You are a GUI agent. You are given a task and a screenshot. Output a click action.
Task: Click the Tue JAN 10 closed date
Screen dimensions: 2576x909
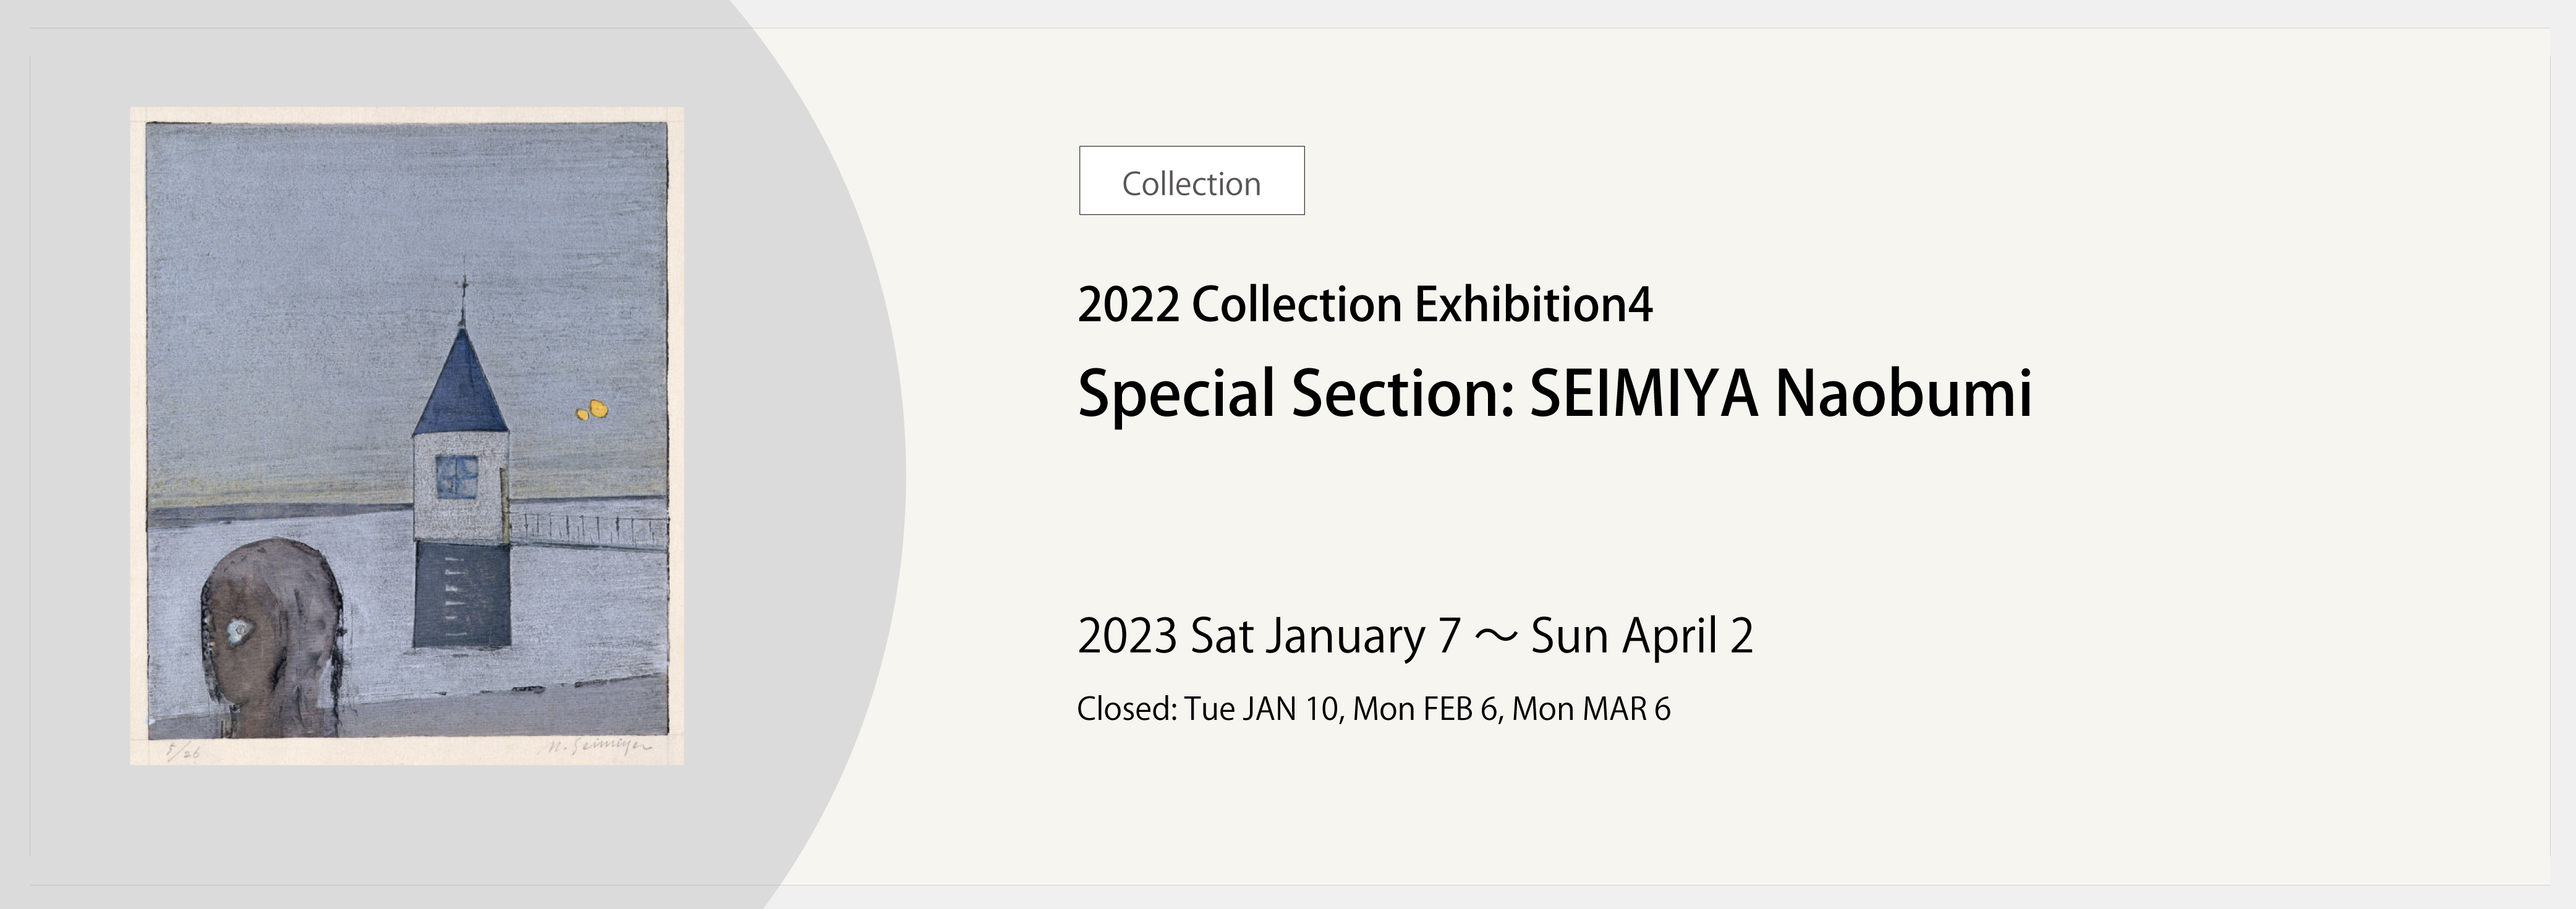(1262, 709)
